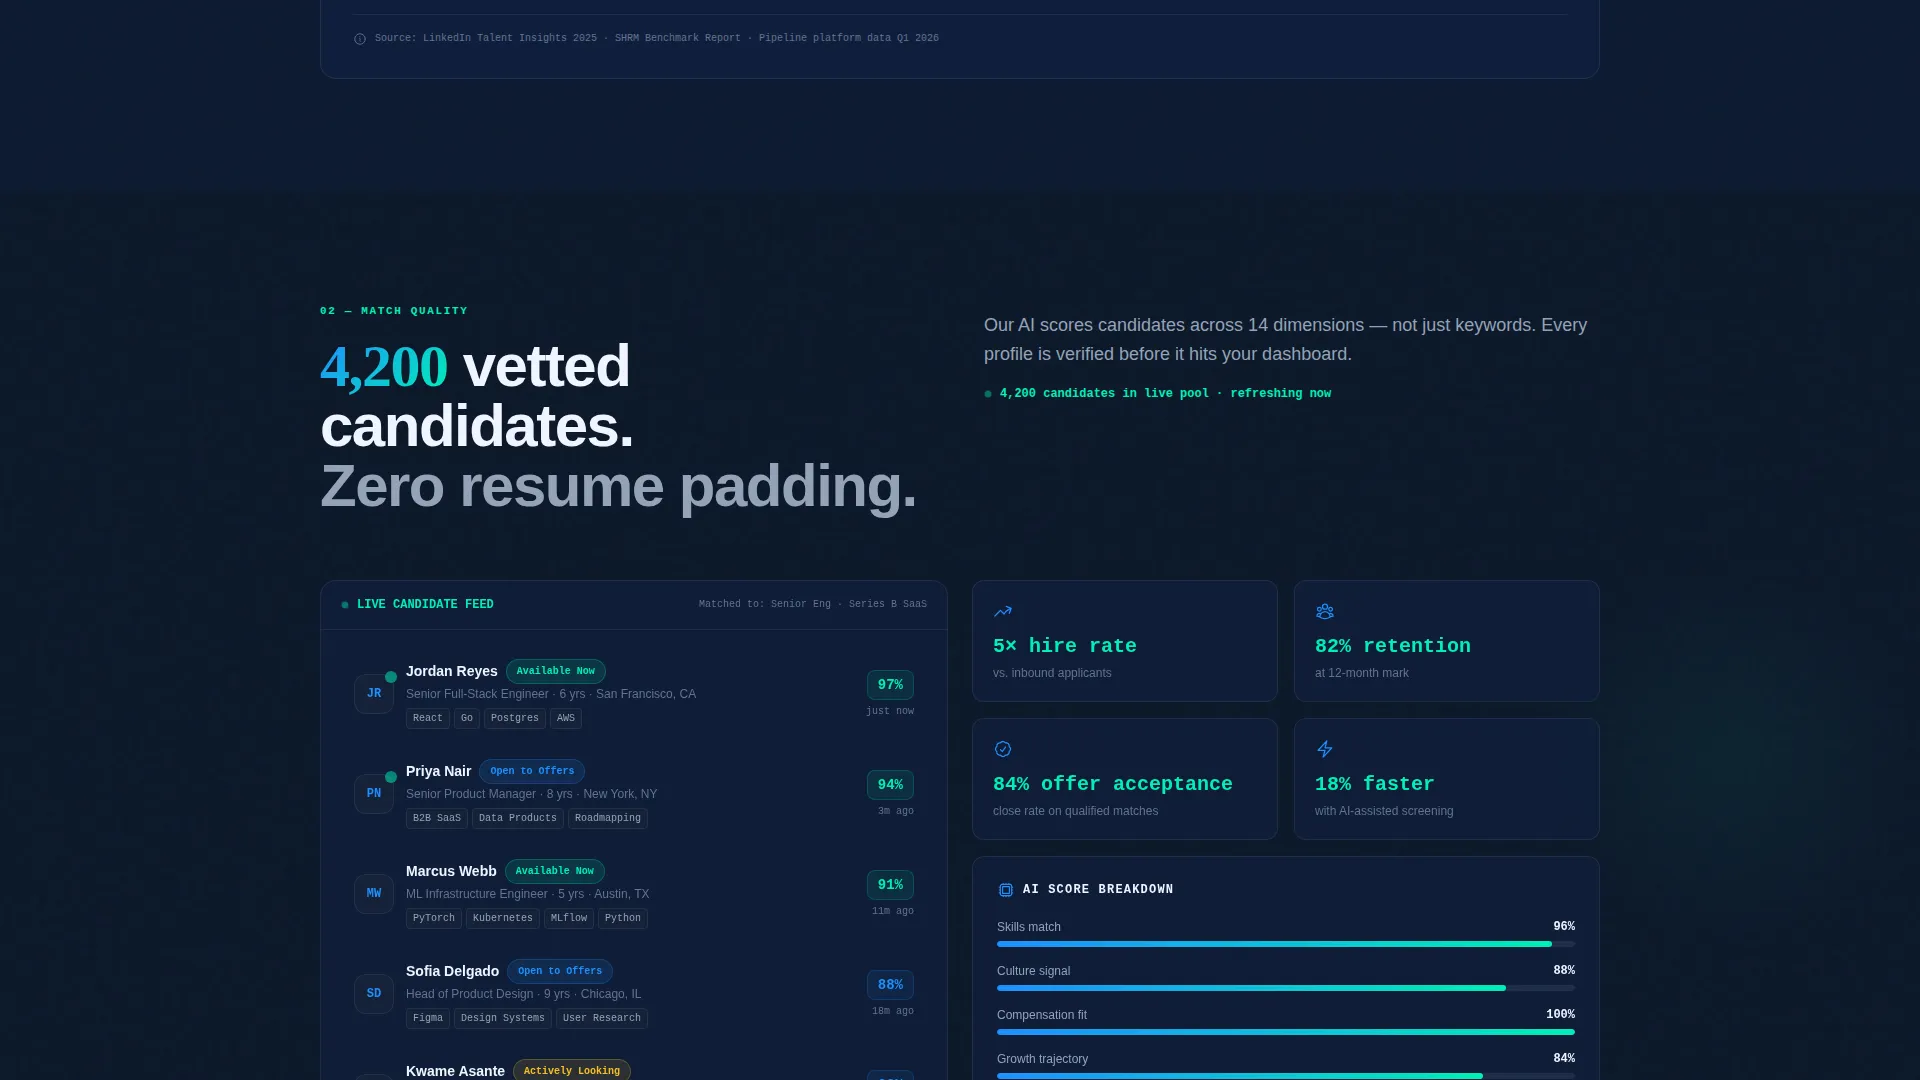Click Priya Nair's Open to Offers badge

click(532, 771)
